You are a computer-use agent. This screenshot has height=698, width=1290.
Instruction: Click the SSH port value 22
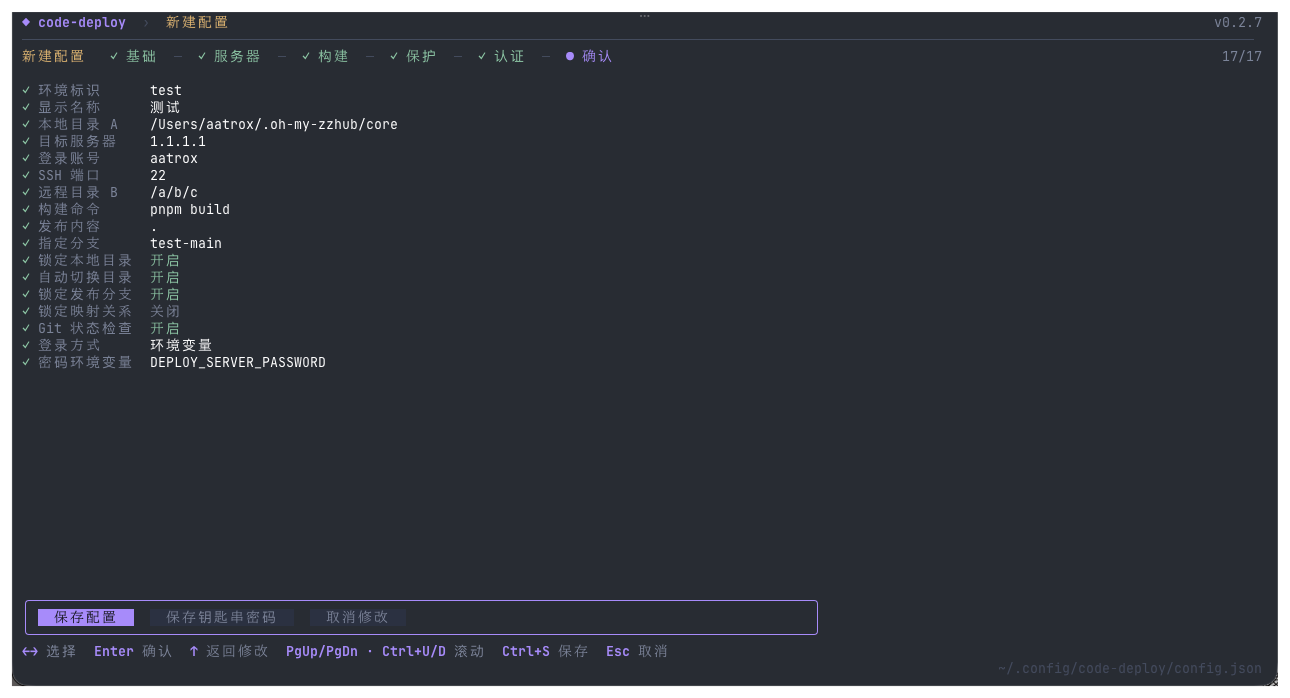point(158,175)
